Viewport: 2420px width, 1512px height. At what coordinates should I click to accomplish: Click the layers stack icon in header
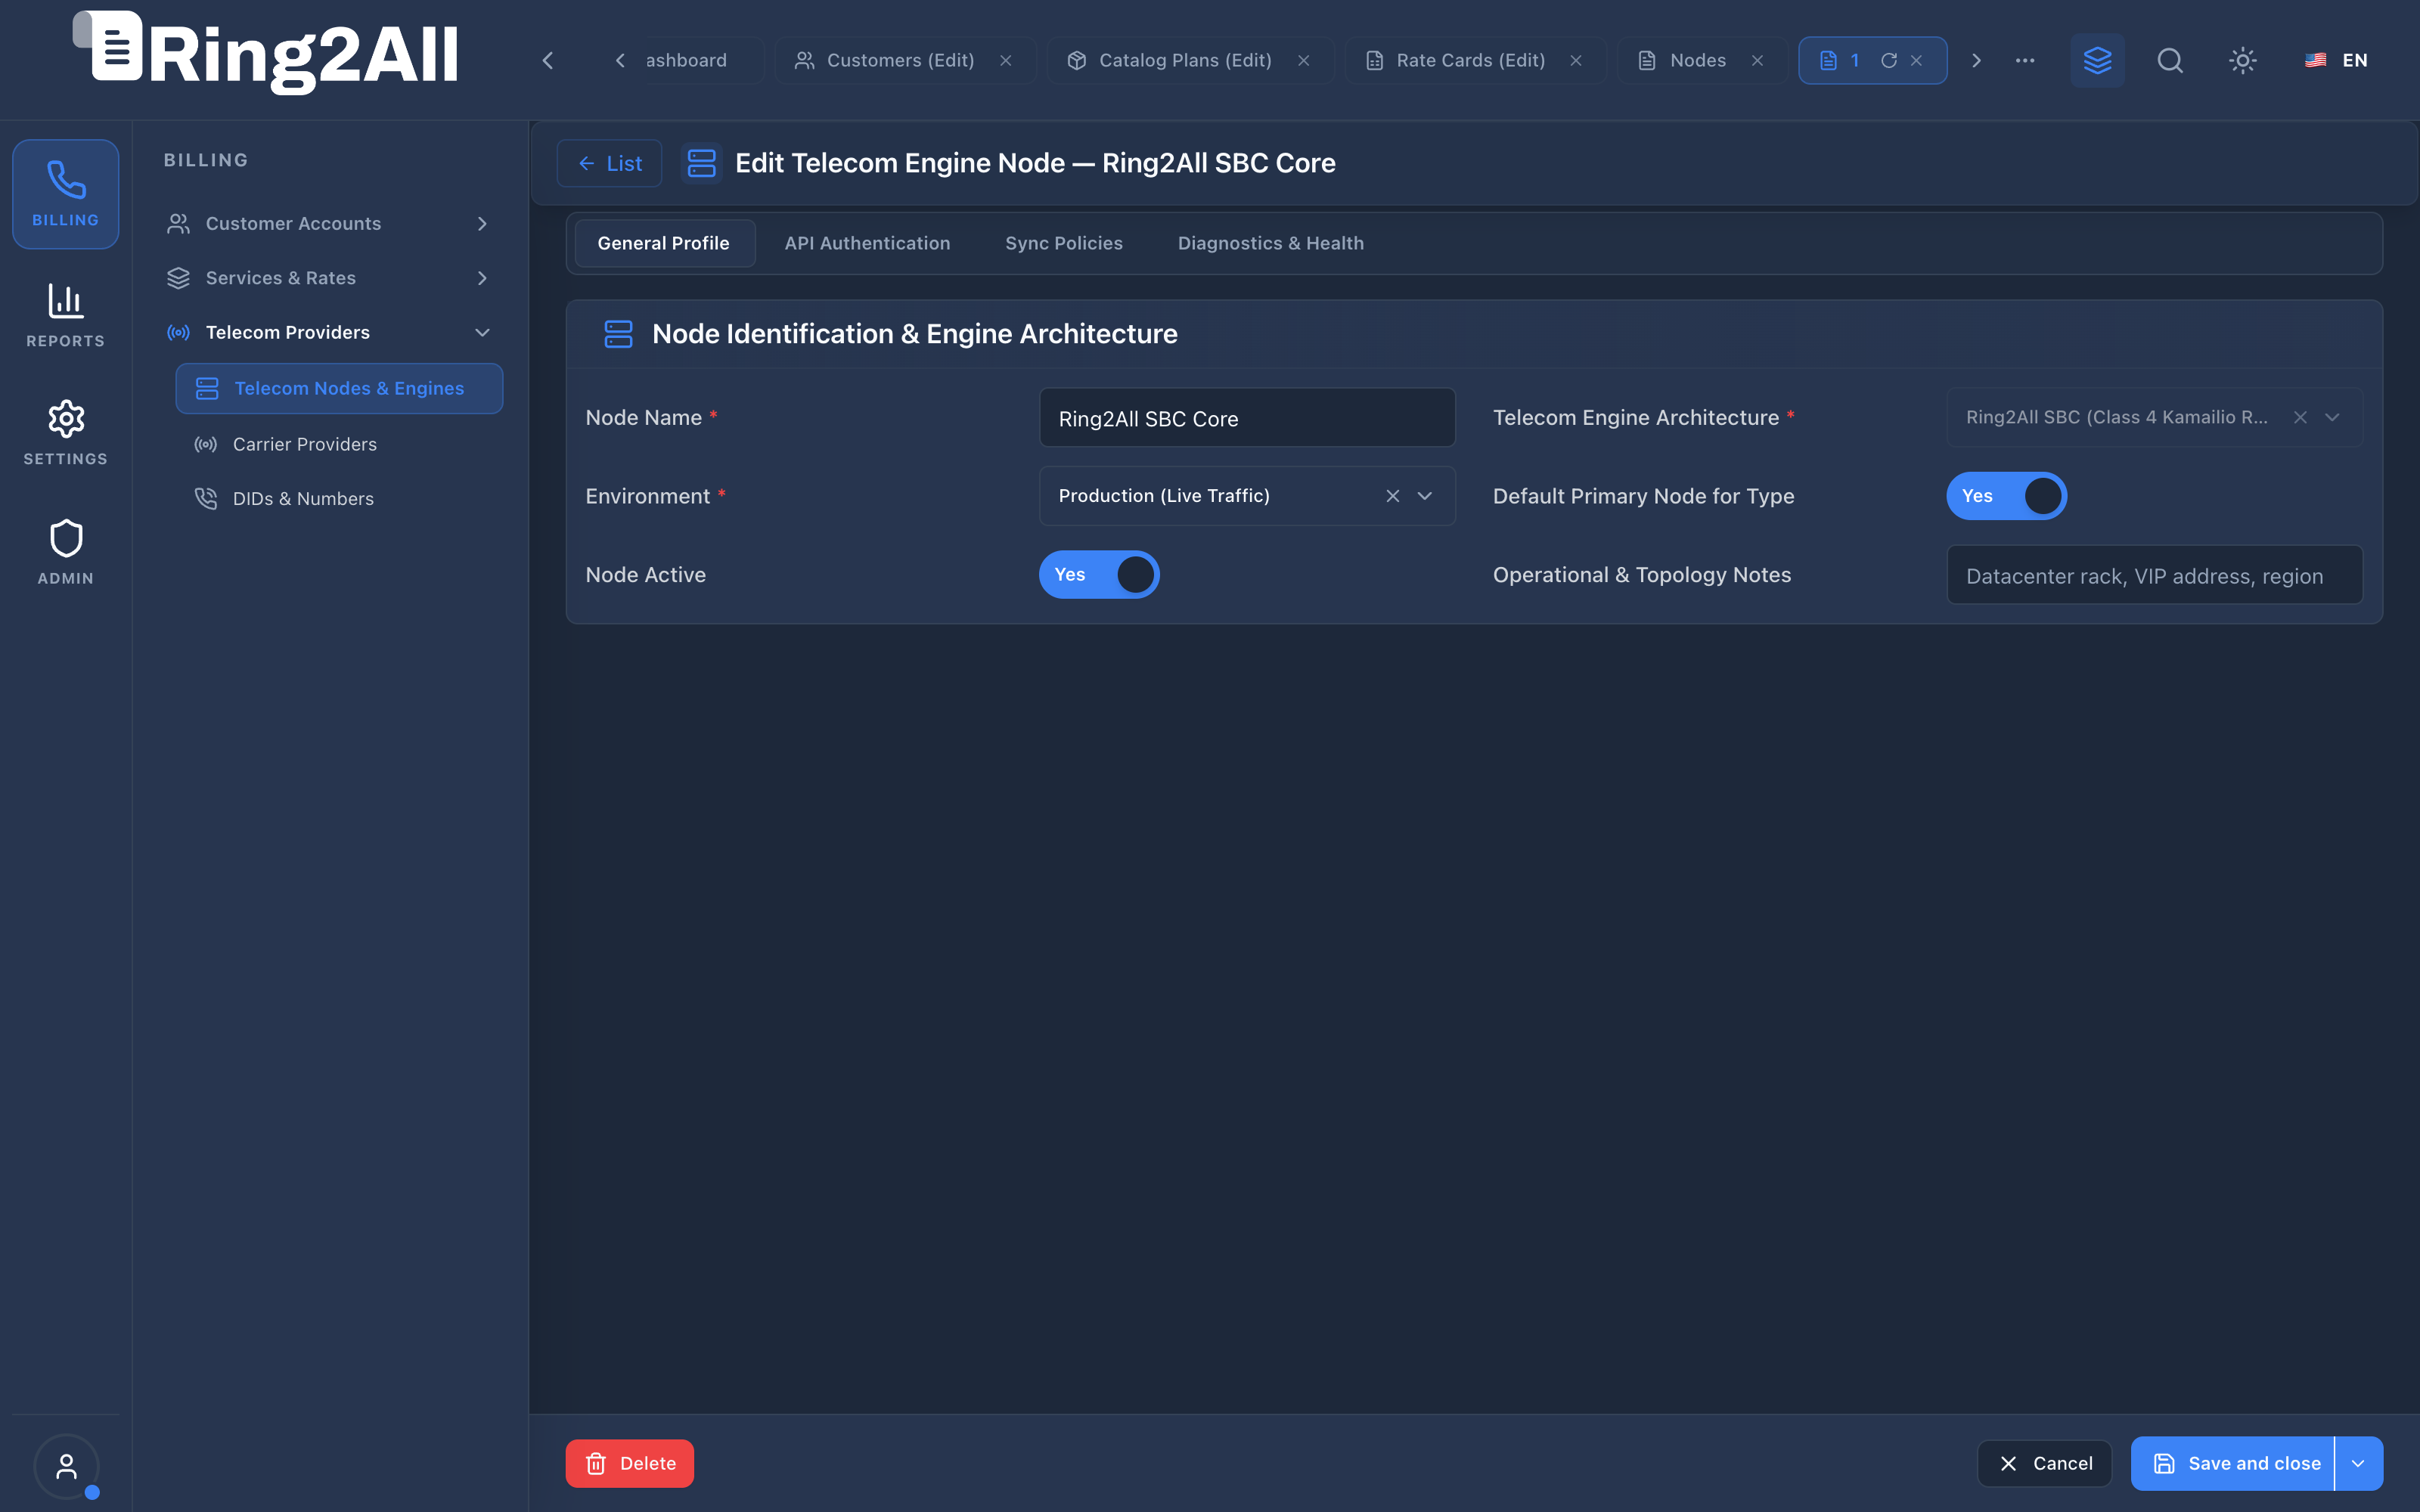pyautogui.click(x=2097, y=60)
